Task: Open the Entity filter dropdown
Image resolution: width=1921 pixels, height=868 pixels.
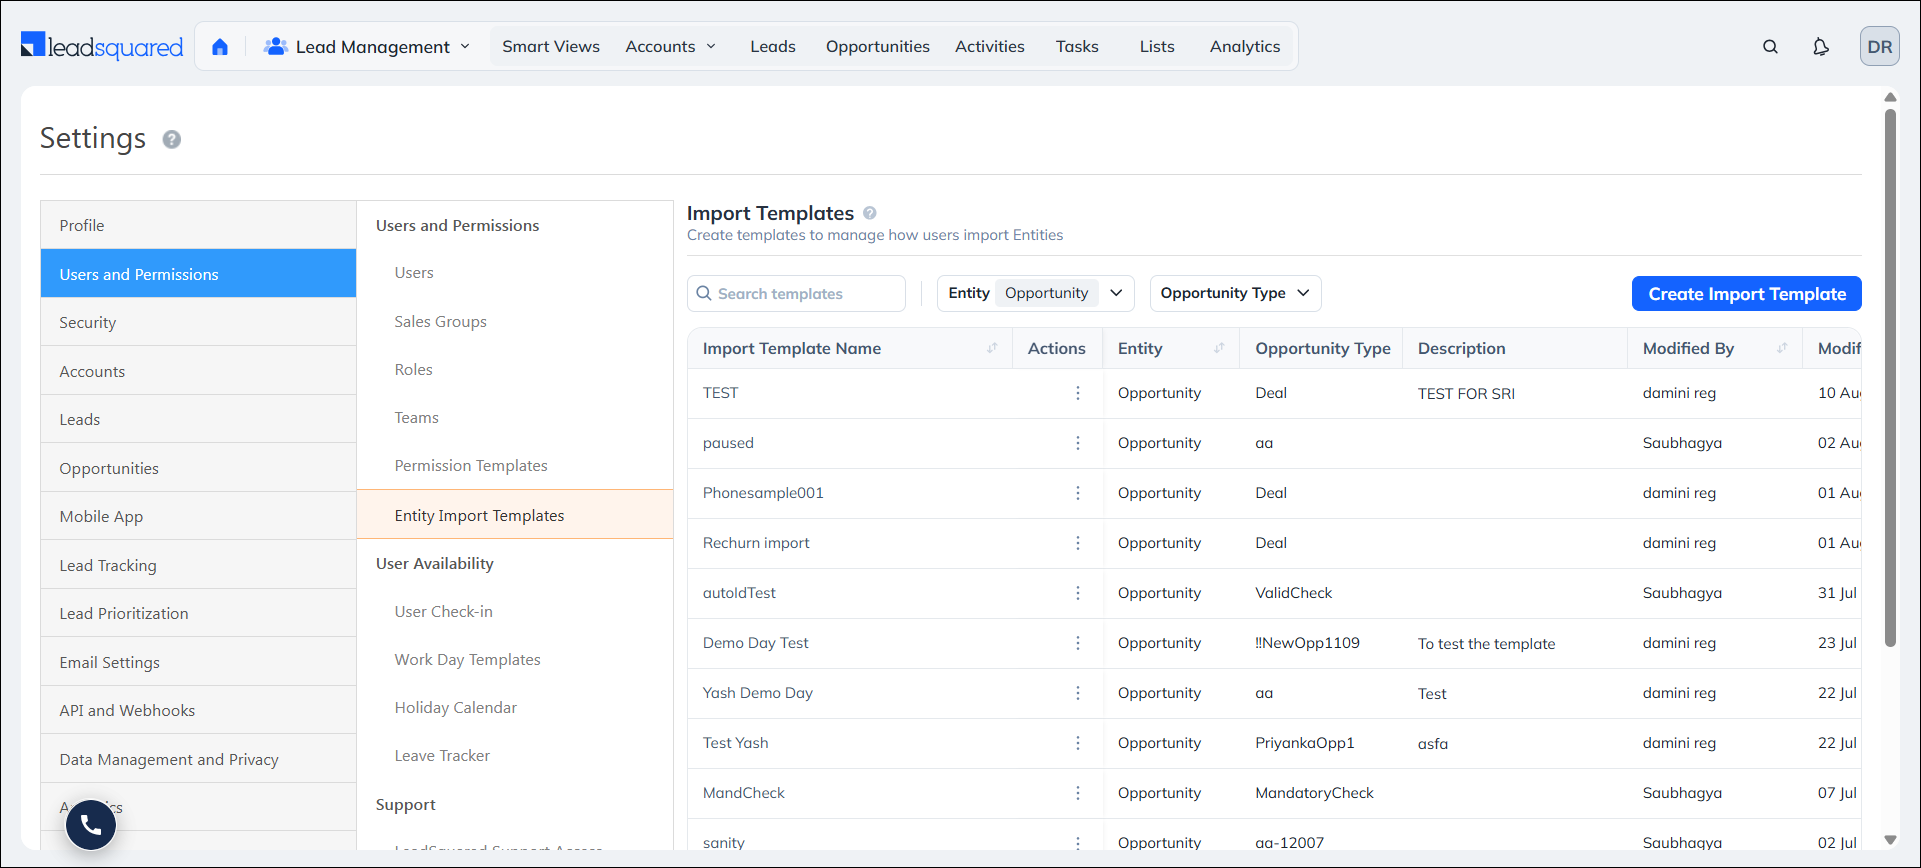Action: (1035, 293)
